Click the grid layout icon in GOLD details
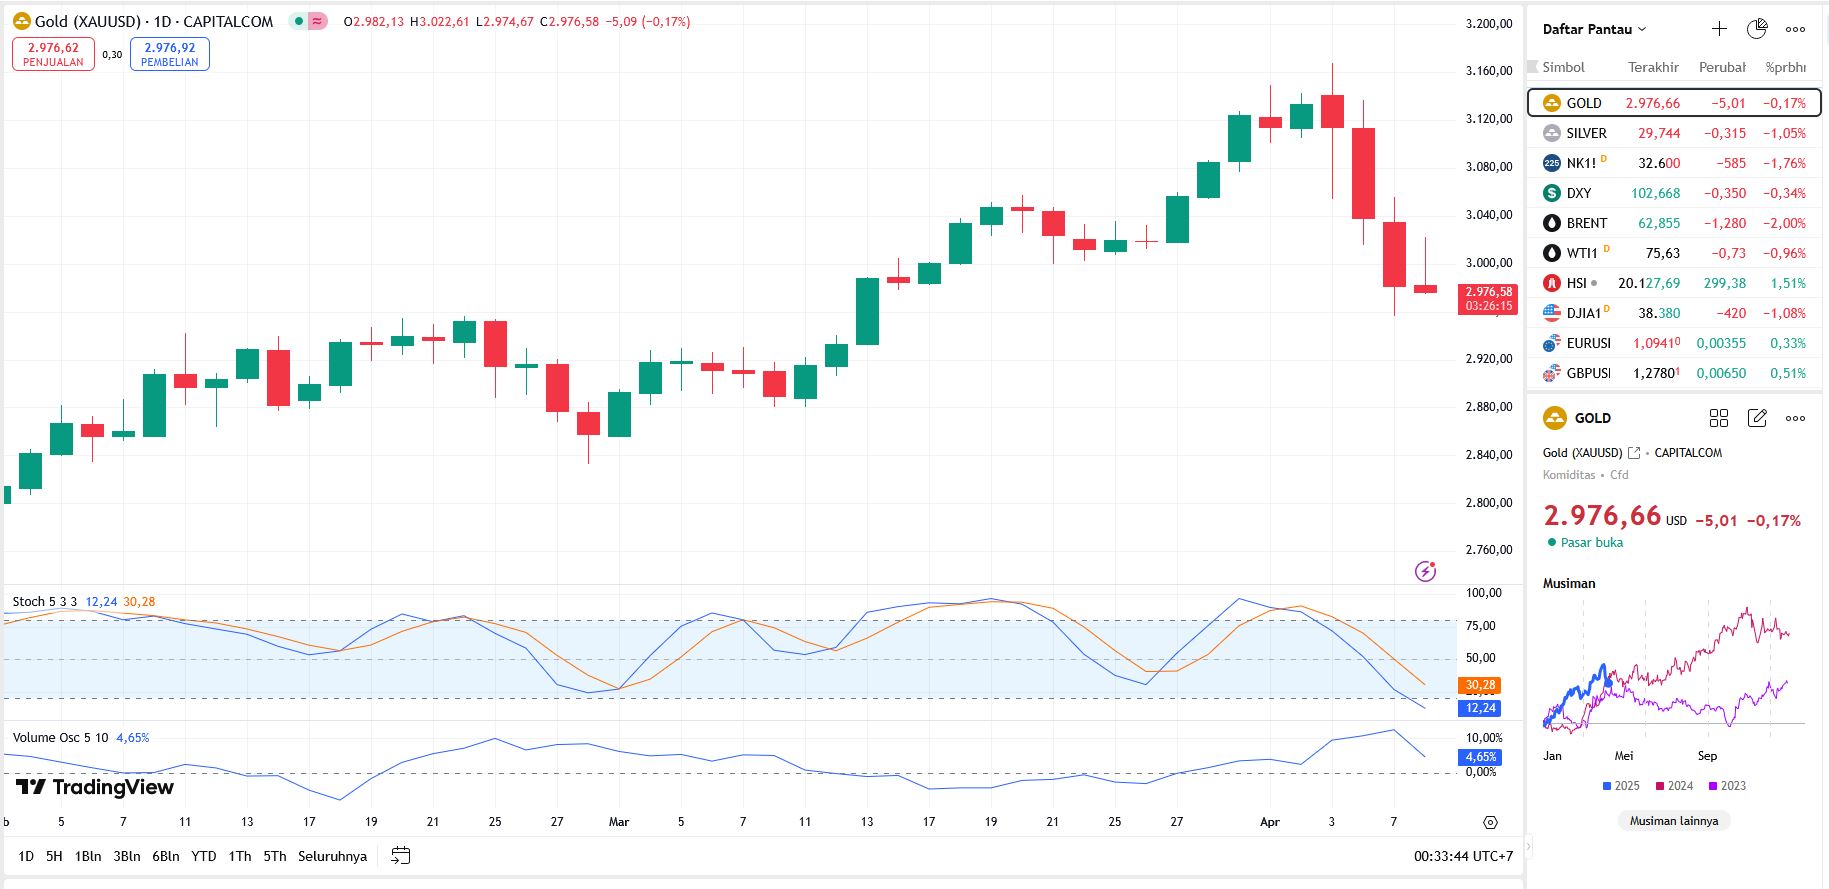The image size is (1829, 889). [x=1719, y=418]
